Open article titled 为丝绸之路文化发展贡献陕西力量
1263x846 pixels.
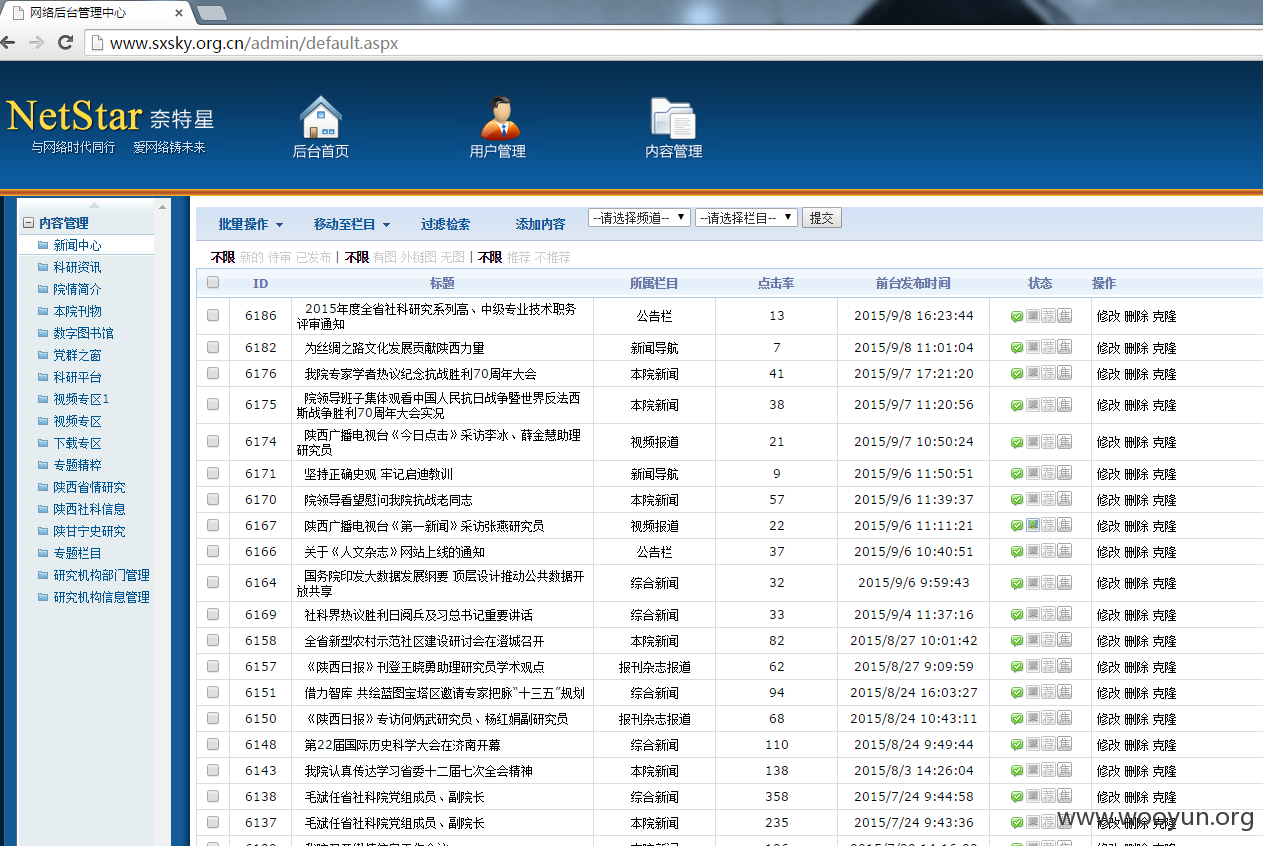[x=394, y=348]
